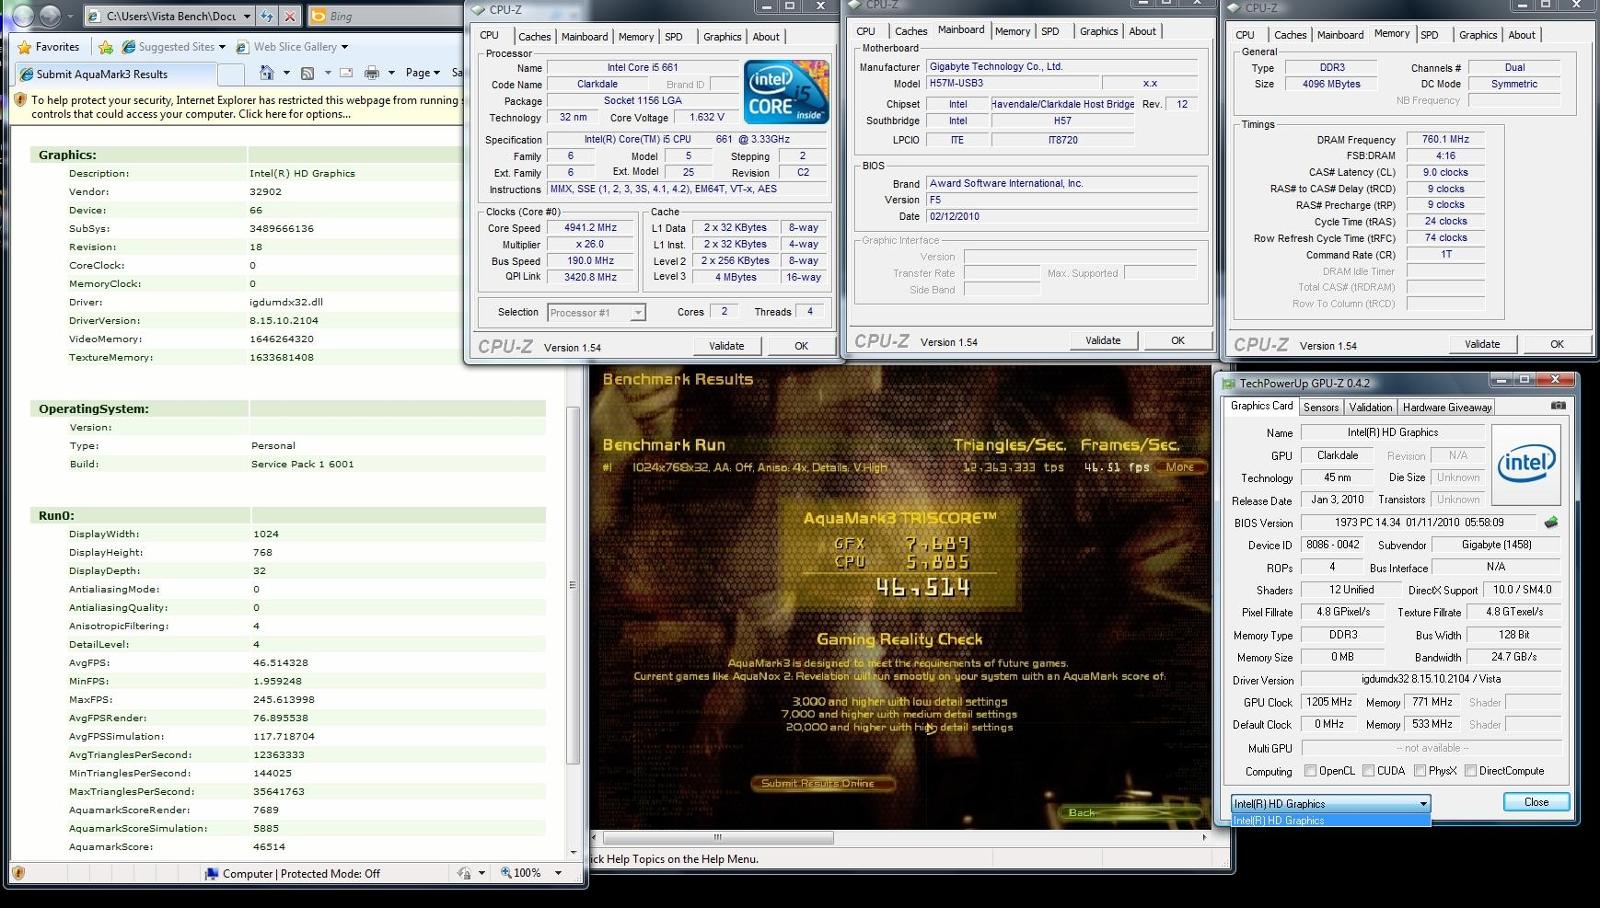Click the Close button in GPU-Z
This screenshot has width=1600, height=908.
click(x=1536, y=802)
